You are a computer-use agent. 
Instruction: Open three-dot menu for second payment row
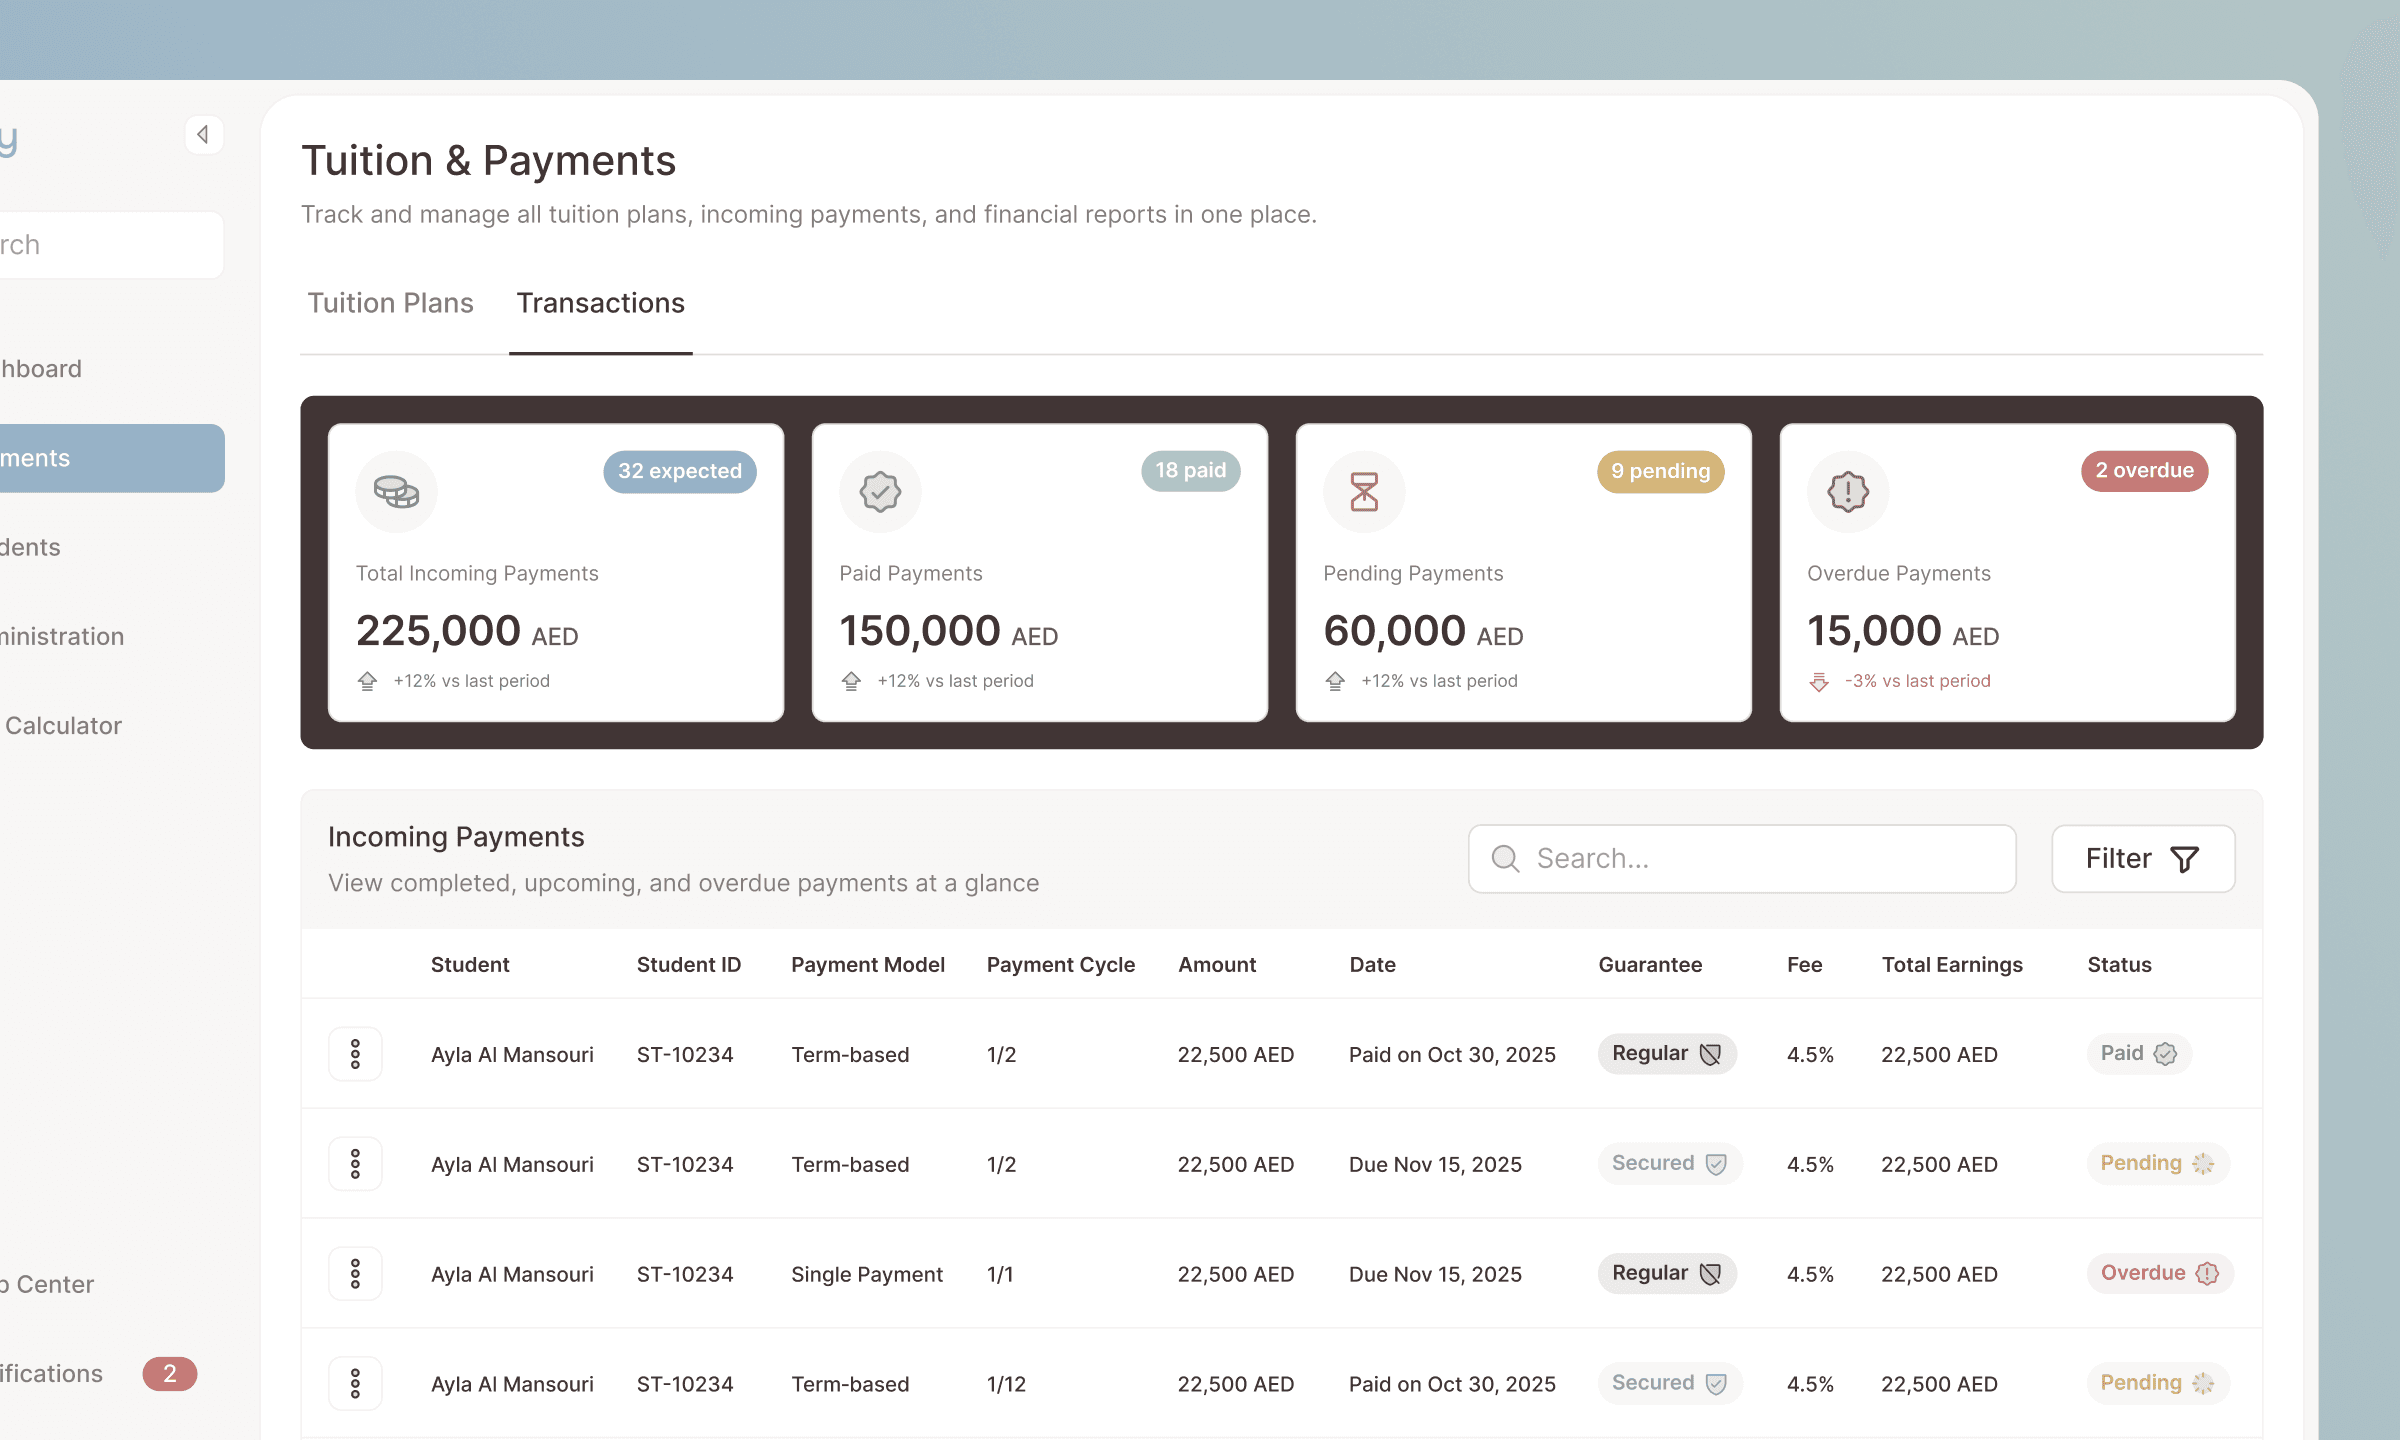pyautogui.click(x=355, y=1164)
